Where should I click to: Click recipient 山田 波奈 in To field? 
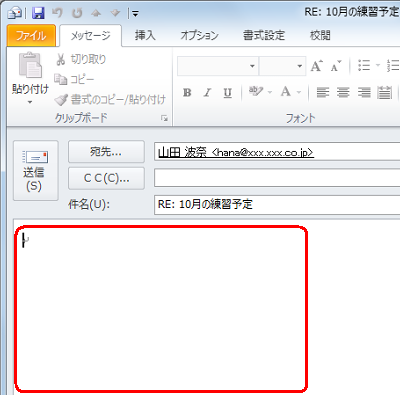(x=236, y=152)
